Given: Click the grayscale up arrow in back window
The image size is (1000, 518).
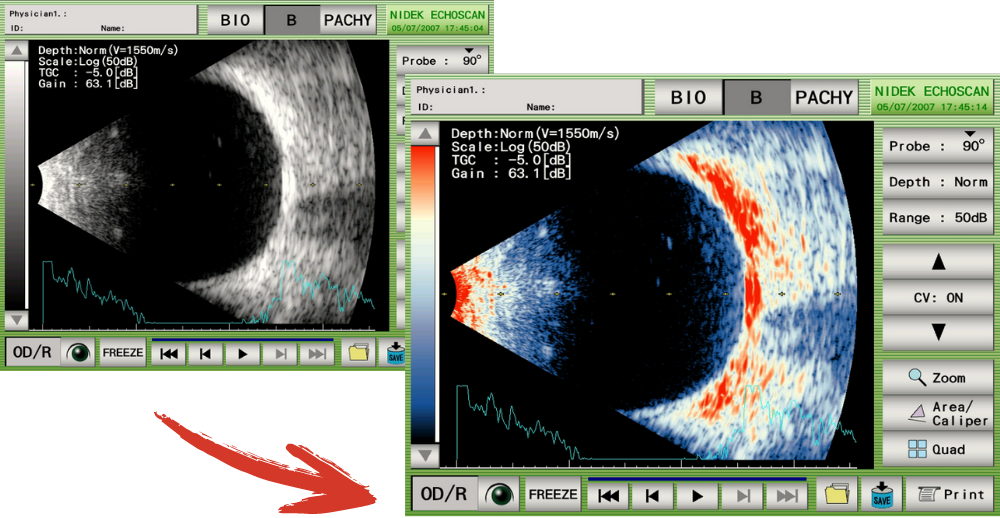Looking at the screenshot, I should [x=17, y=50].
